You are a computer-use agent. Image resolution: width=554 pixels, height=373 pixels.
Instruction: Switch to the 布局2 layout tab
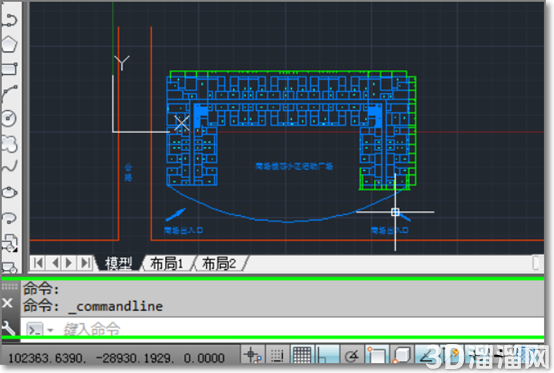point(219,264)
